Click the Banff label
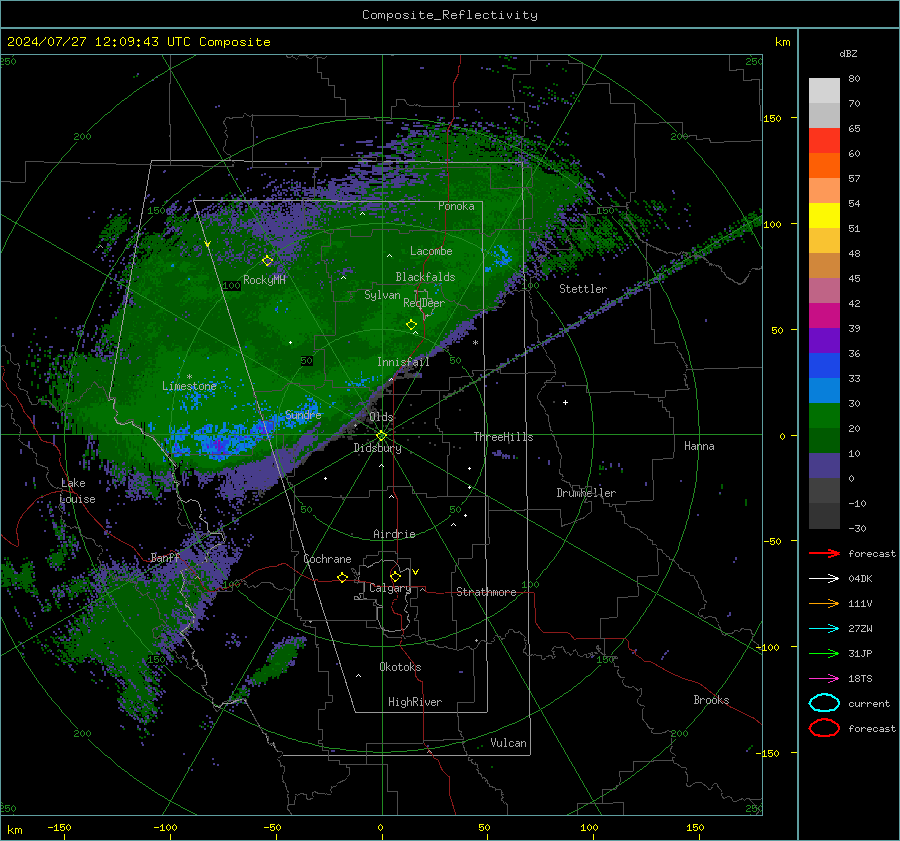 (x=165, y=557)
